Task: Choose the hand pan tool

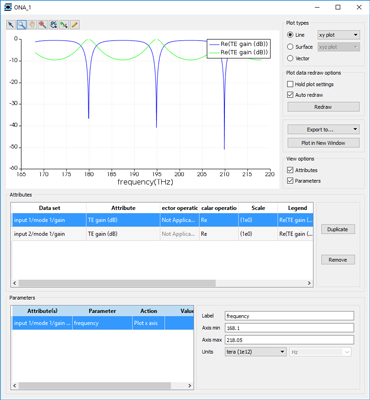Action: point(32,25)
